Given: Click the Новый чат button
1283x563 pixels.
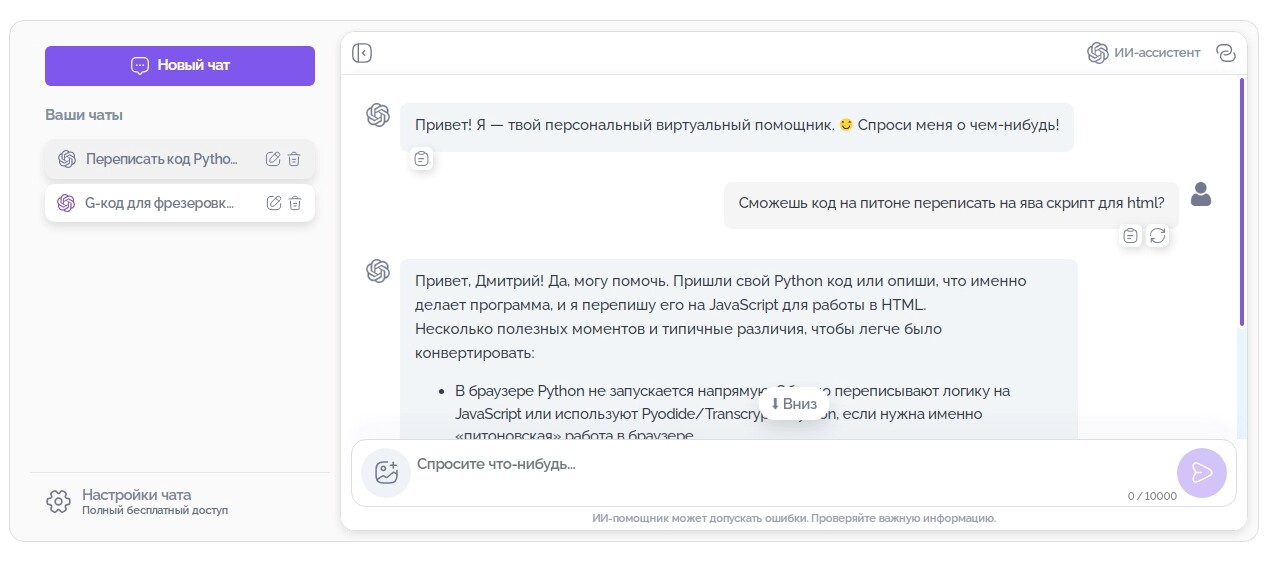Looking at the screenshot, I should pyautogui.click(x=180, y=66).
